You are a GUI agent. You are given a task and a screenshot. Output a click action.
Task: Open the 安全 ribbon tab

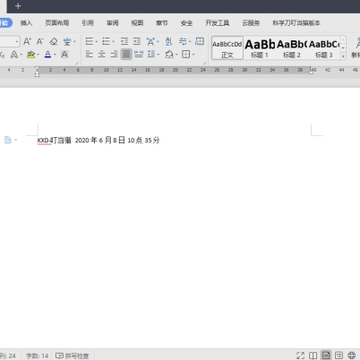pyautogui.click(x=186, y=23)
